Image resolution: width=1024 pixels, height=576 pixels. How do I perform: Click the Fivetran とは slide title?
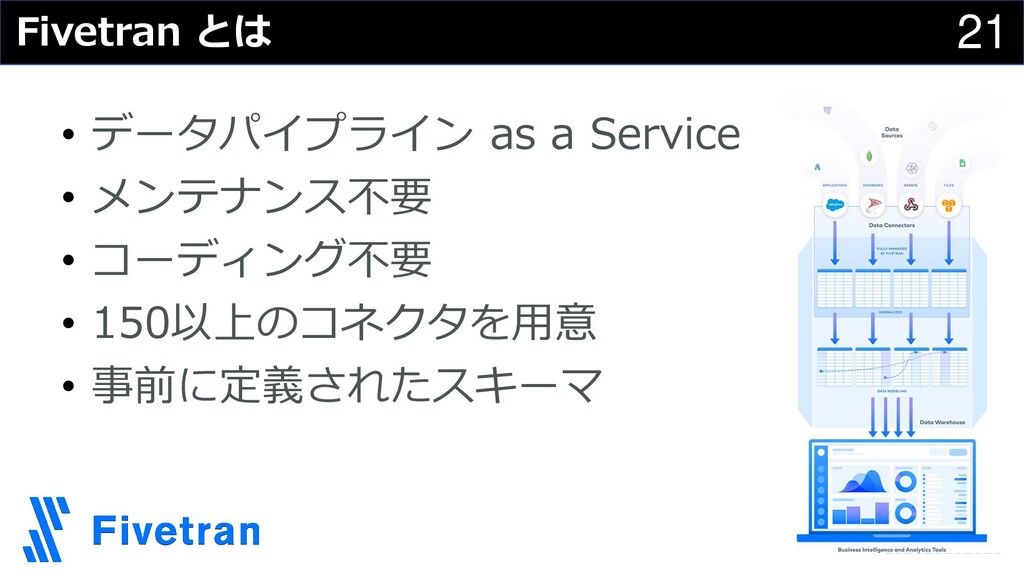[x=144, y=31]
